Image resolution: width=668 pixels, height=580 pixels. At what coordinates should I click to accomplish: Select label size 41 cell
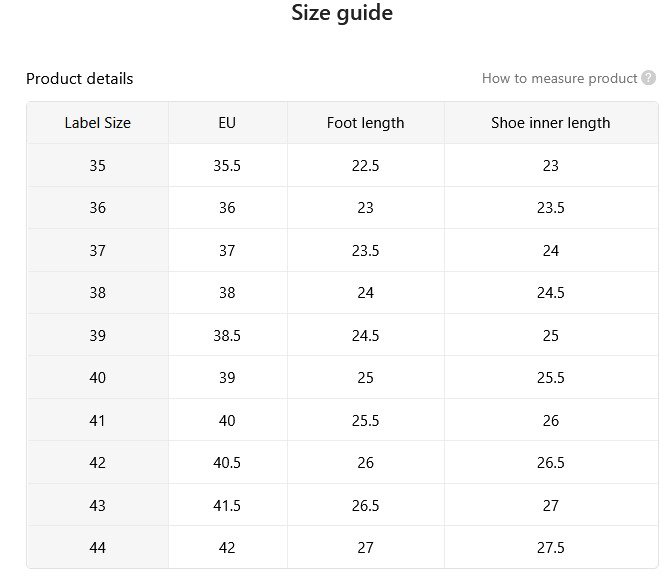[98, 421]
